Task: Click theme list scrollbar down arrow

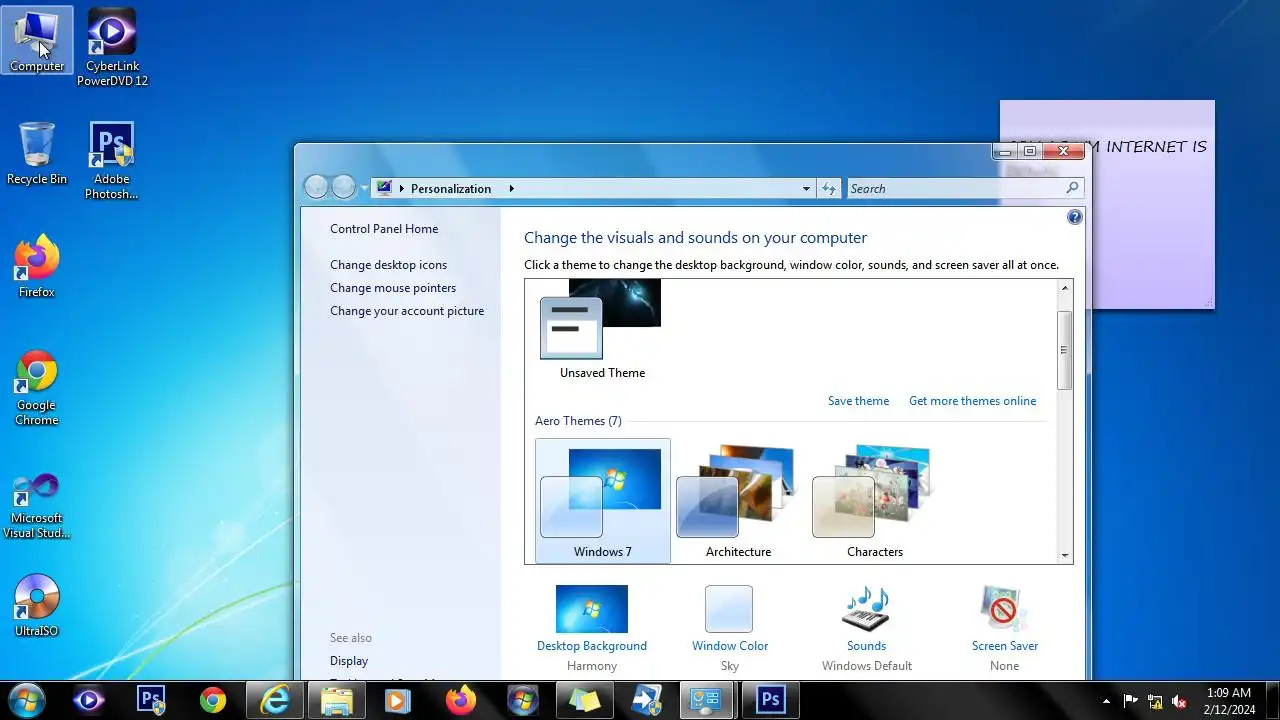Action: pyautogui.click(x=1065, y=555)
